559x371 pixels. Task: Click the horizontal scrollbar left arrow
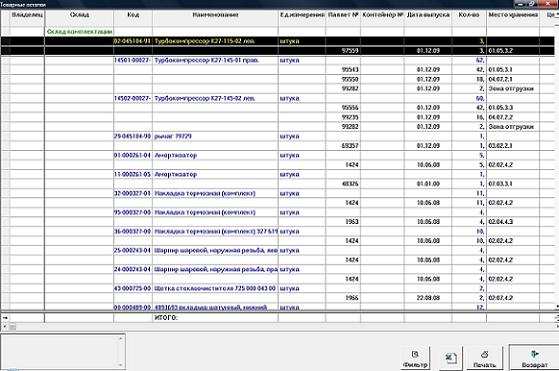pos(4,326)
